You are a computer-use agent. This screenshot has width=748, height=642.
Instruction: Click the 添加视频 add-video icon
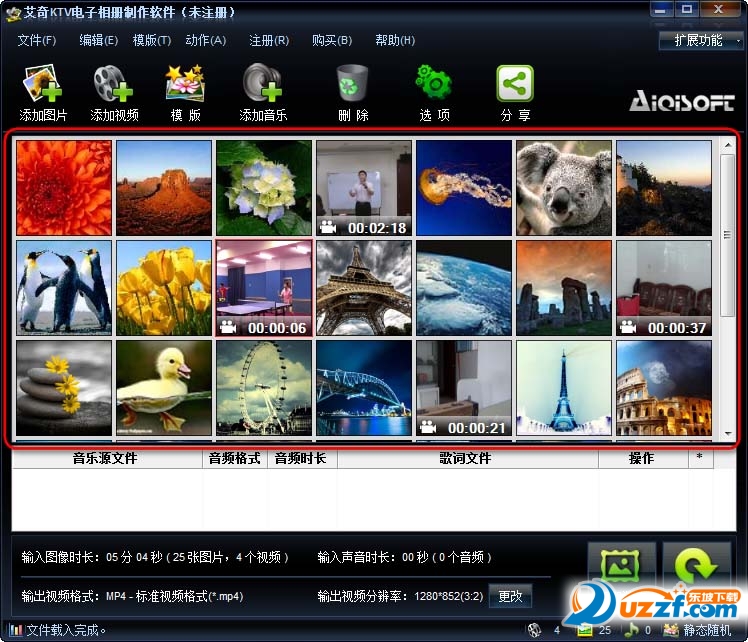coord(114,84)
